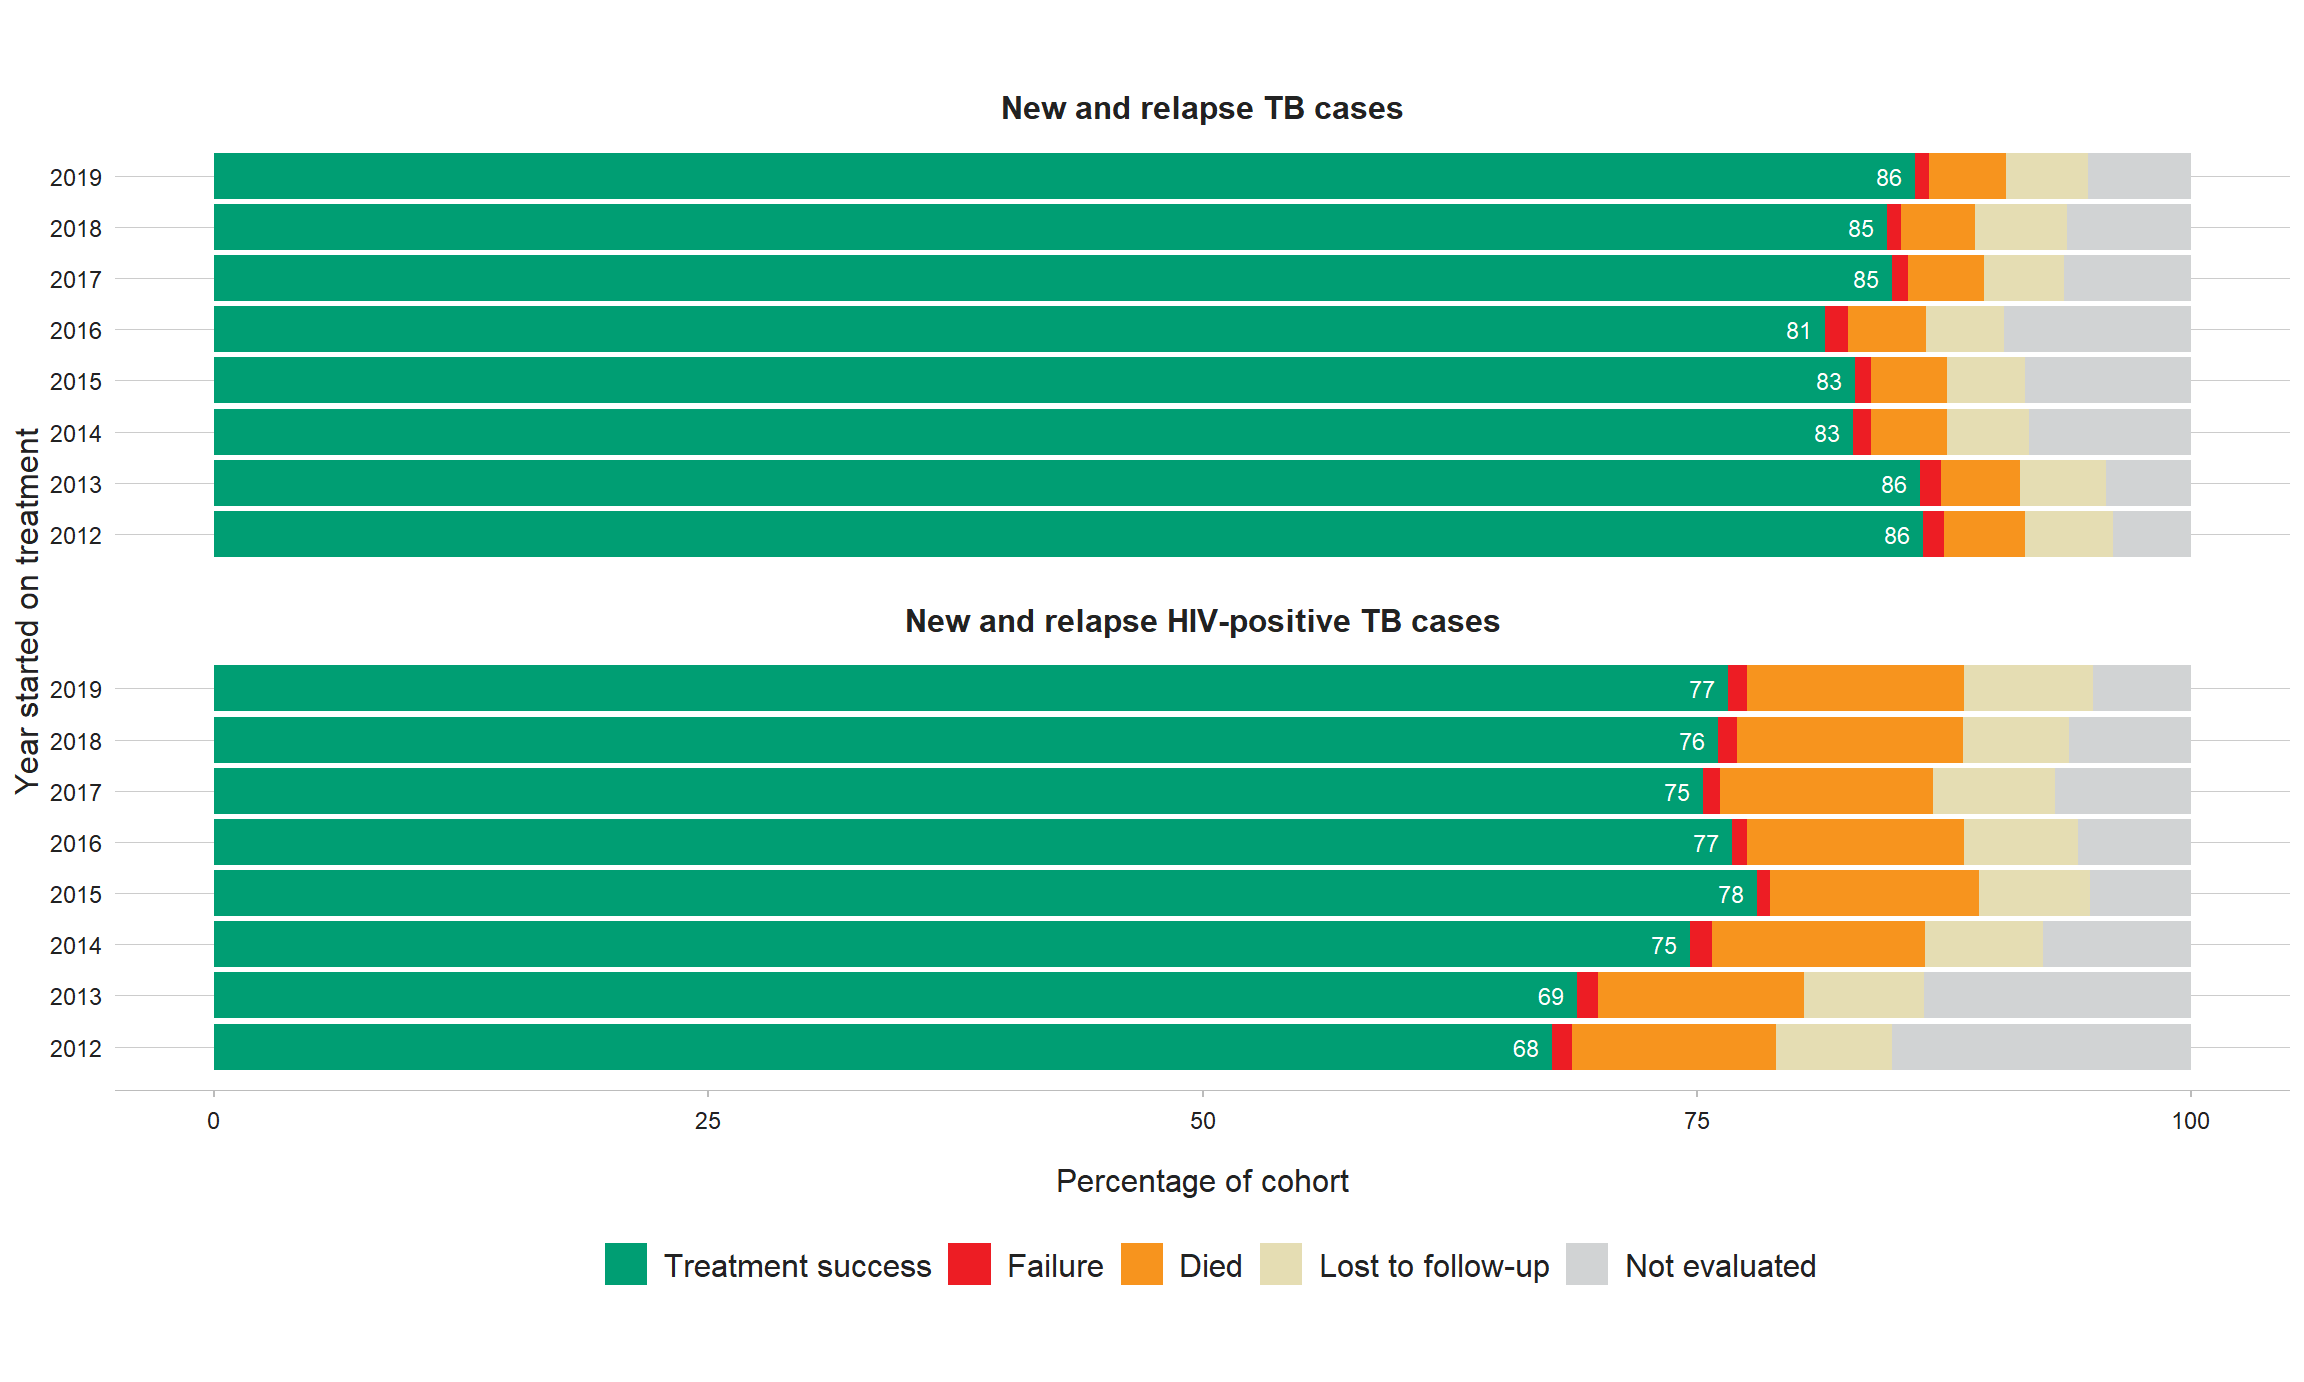Click the green Treatment success legend swatch
The height and width of the screenshot is (1382, 2304).
pos(625,1264)
